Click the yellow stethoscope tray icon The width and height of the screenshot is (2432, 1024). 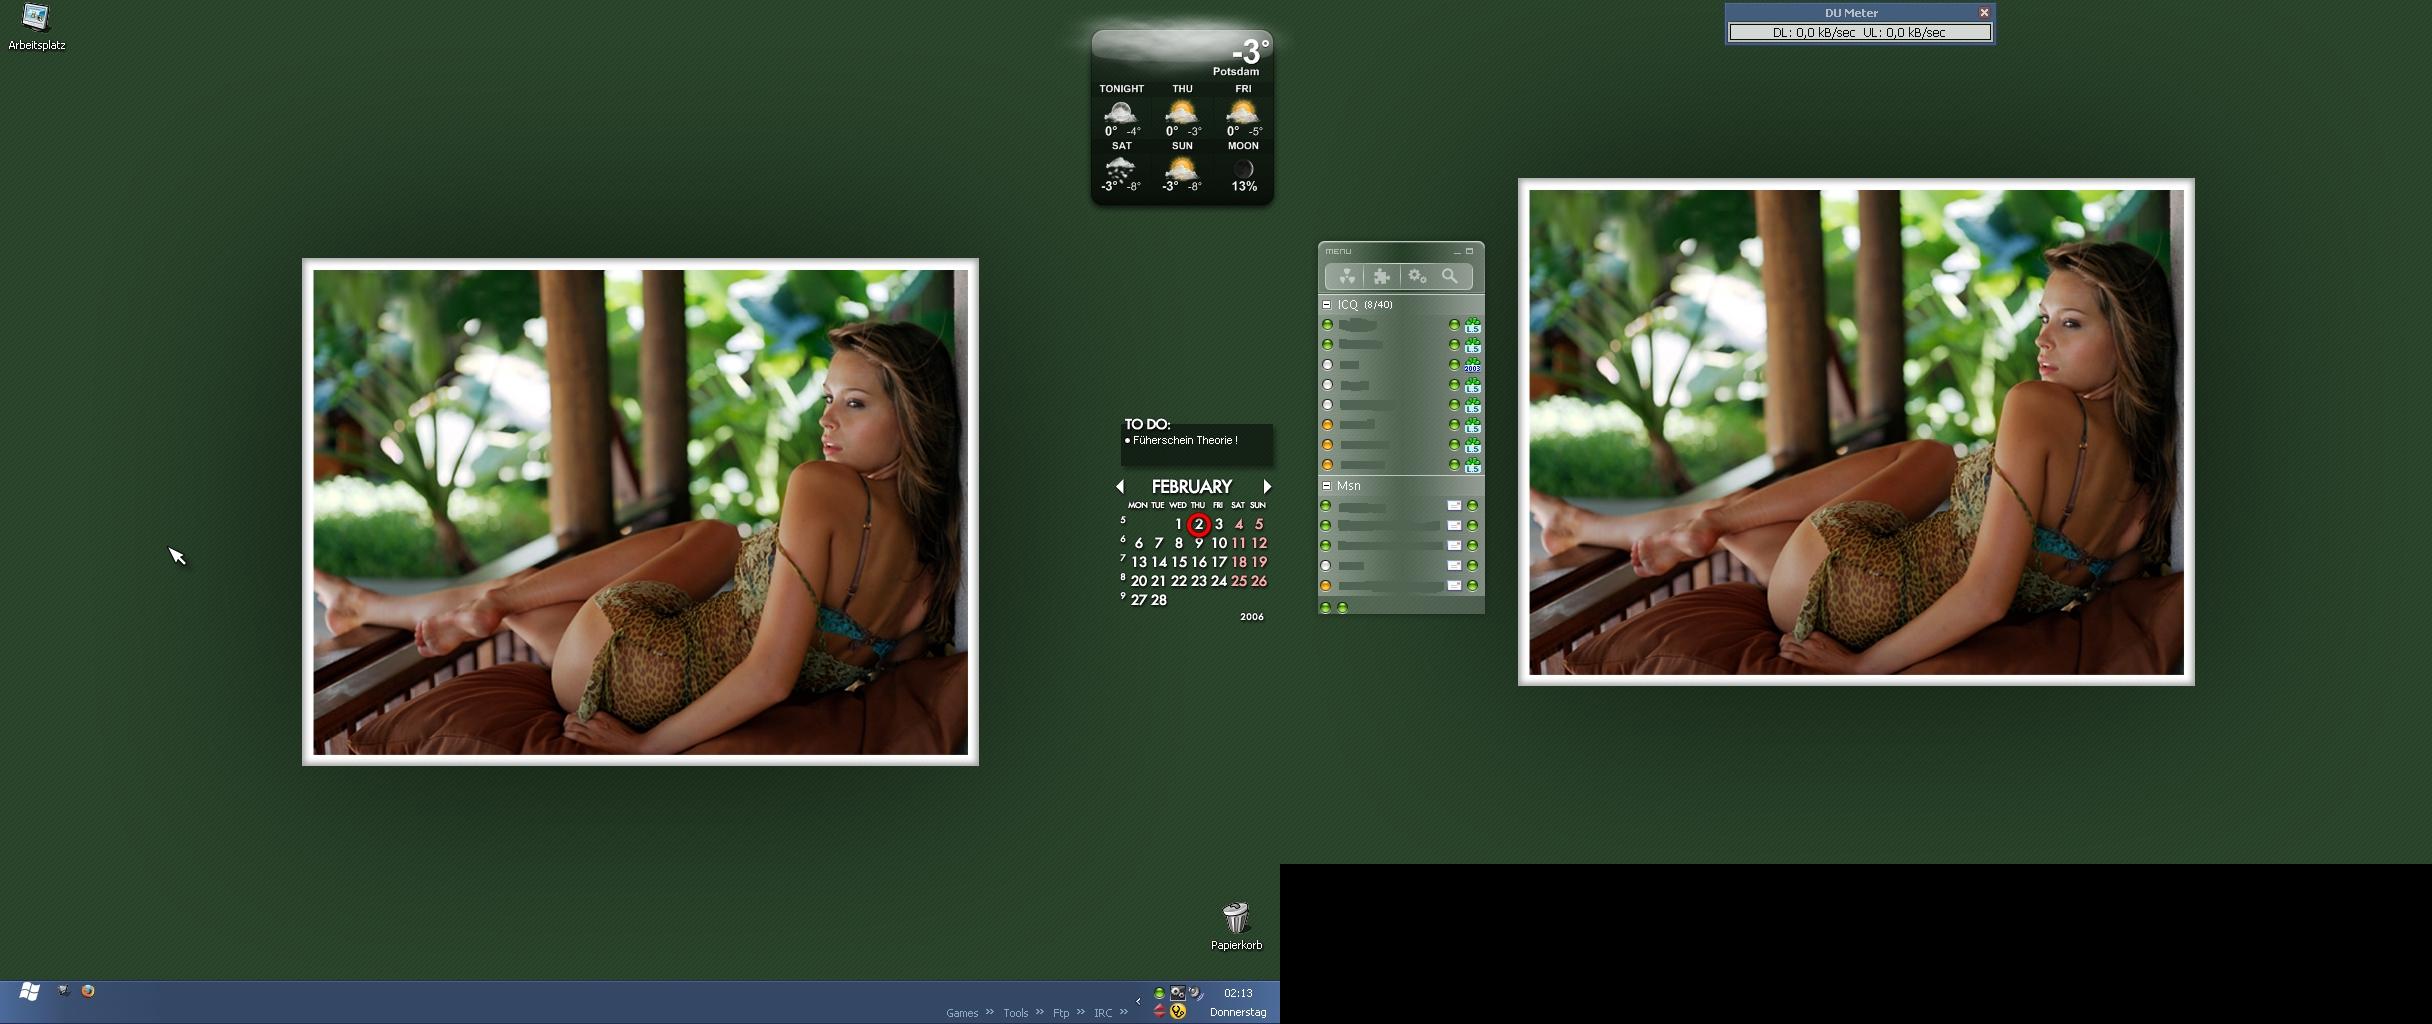pos(1178,1011)
